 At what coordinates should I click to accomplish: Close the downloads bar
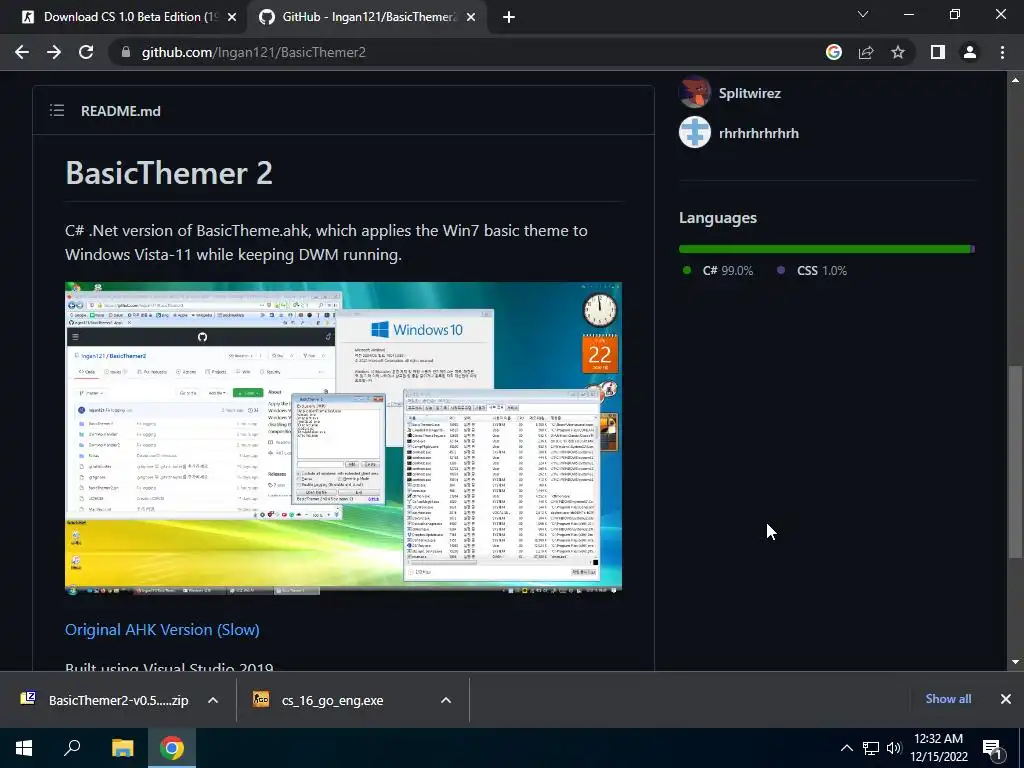pos(1006,699)
